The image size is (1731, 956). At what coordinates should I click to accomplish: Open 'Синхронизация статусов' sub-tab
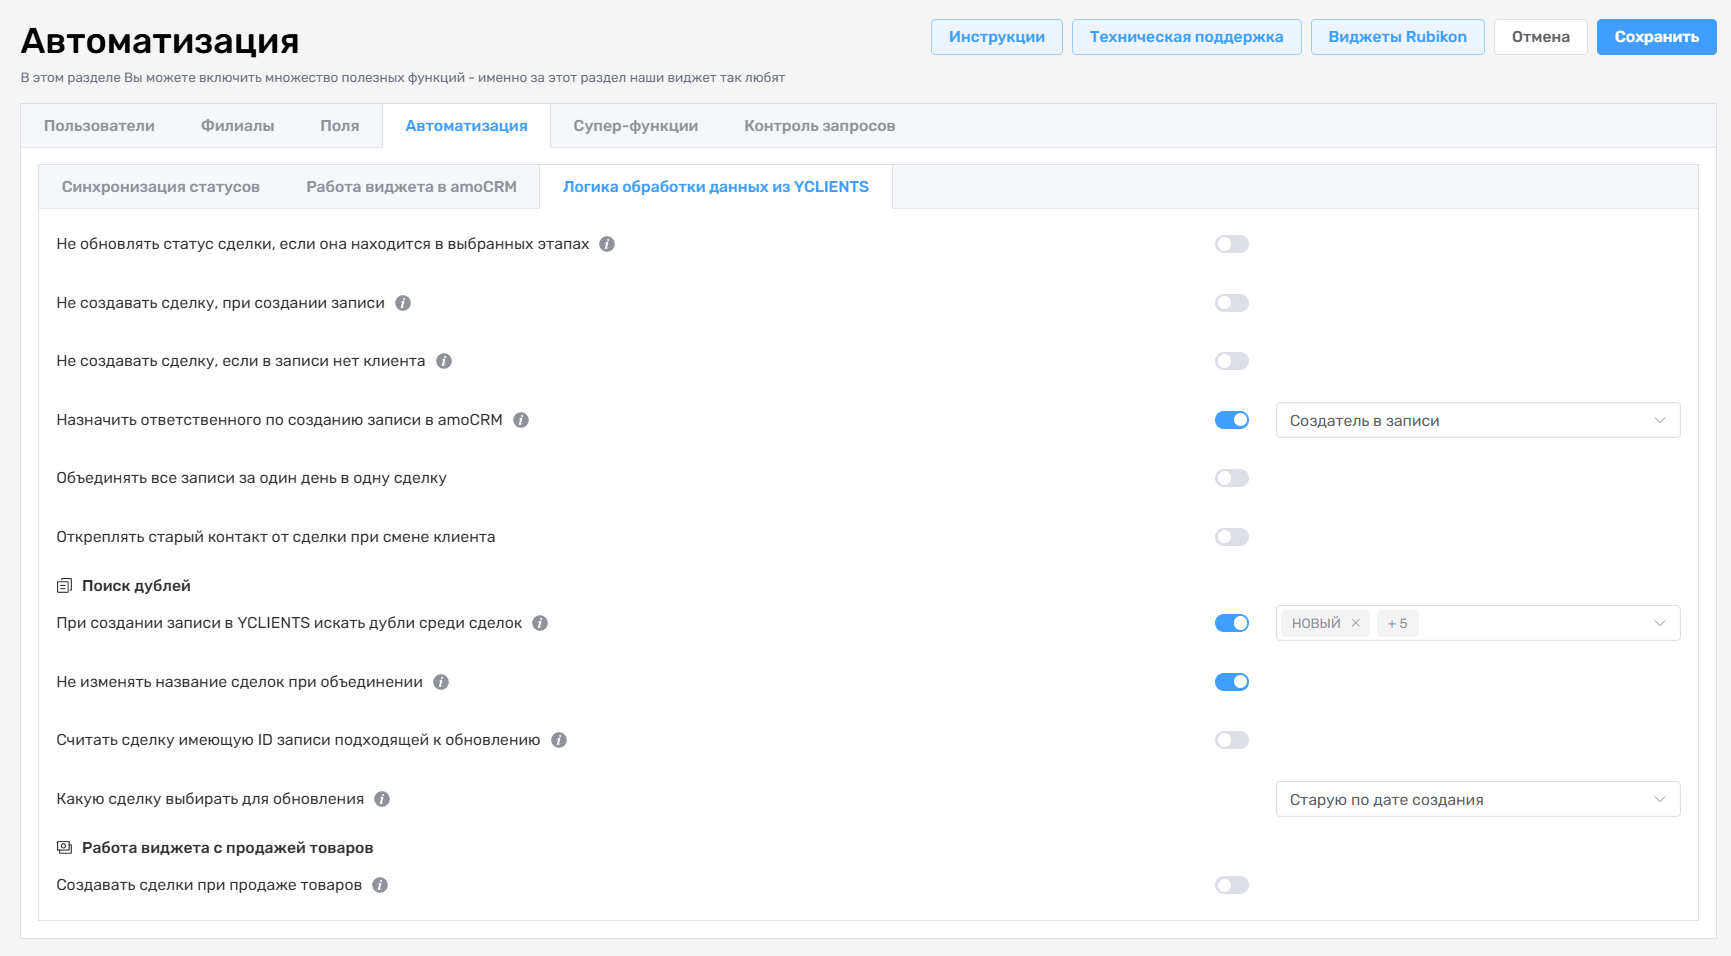coord(161,187)
